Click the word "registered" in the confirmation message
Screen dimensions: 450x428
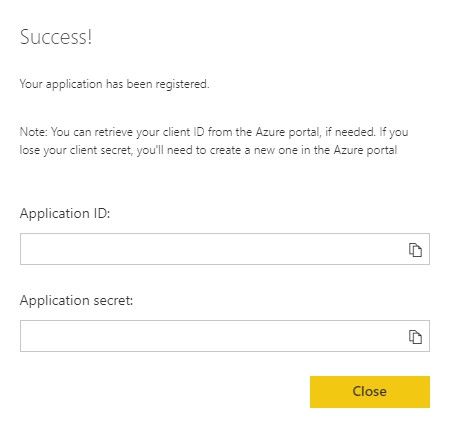[x=182, y=84]
